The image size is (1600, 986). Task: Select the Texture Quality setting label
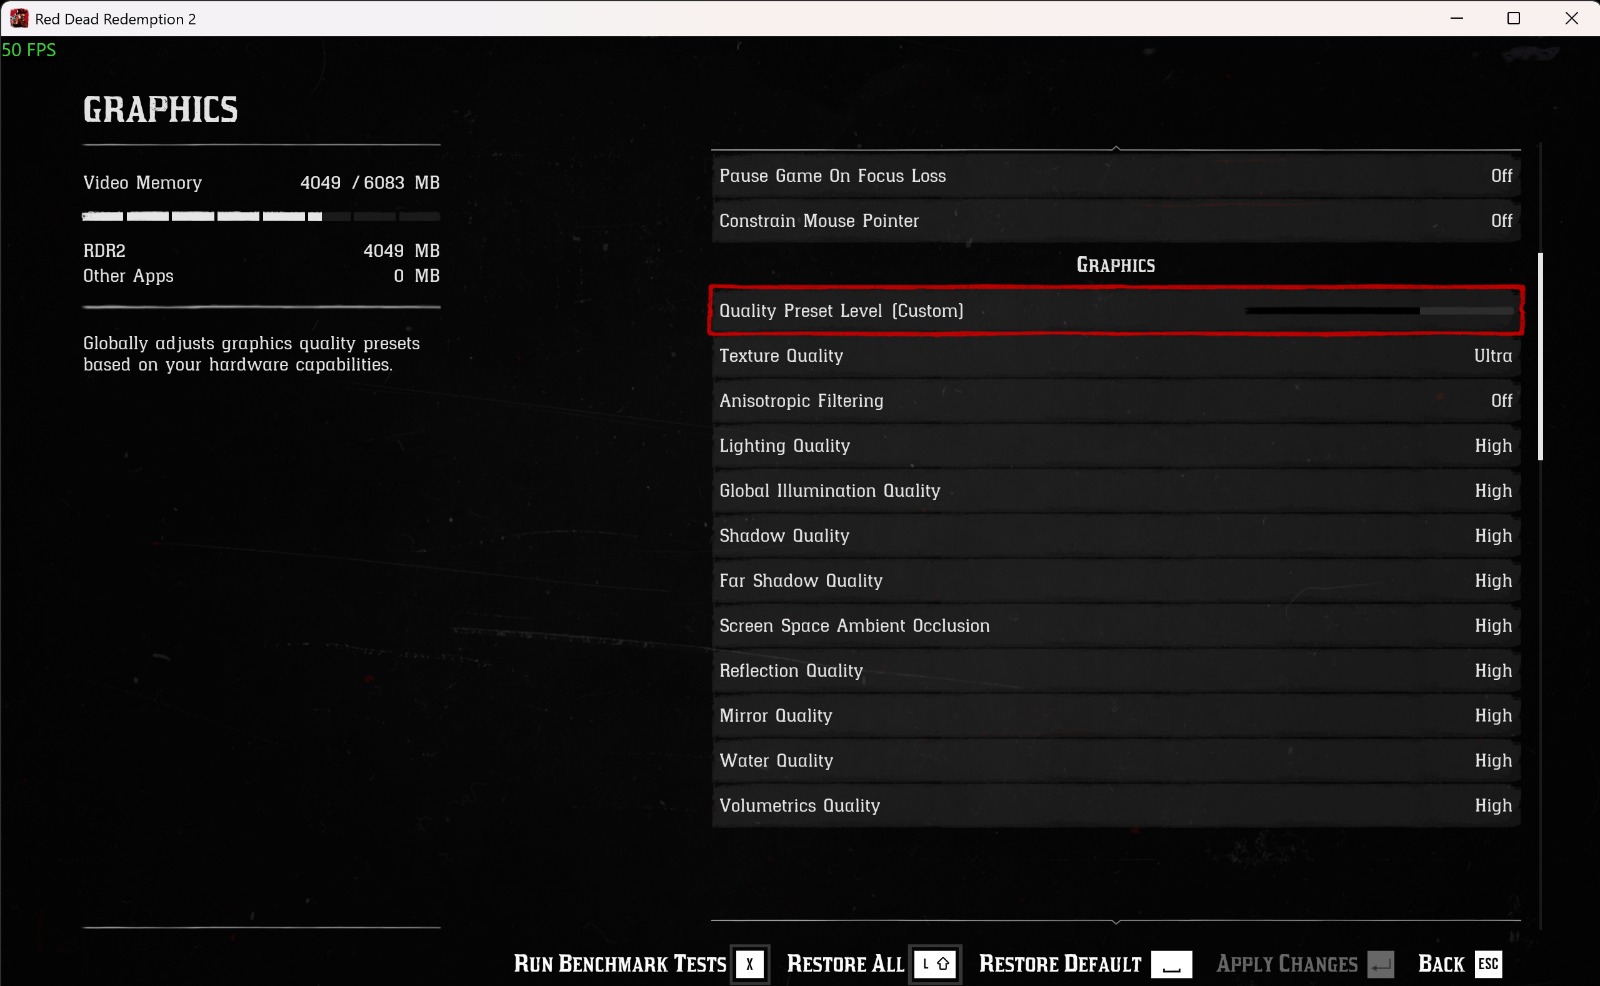click(x=781, y=356)
